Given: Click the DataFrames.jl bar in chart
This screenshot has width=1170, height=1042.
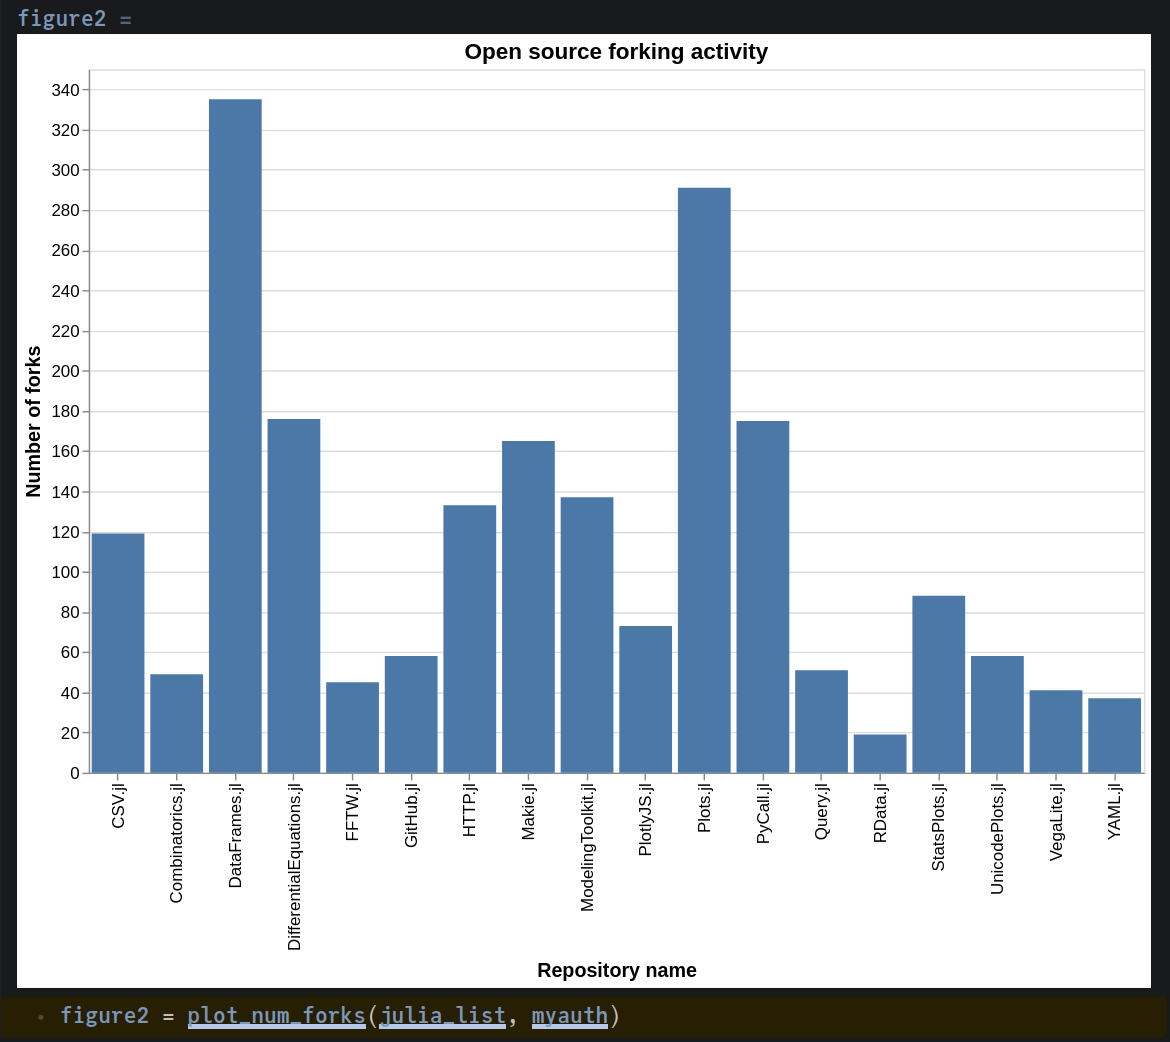Looking at the screenshot, I should pyautogui.click(x=235, y=436).
